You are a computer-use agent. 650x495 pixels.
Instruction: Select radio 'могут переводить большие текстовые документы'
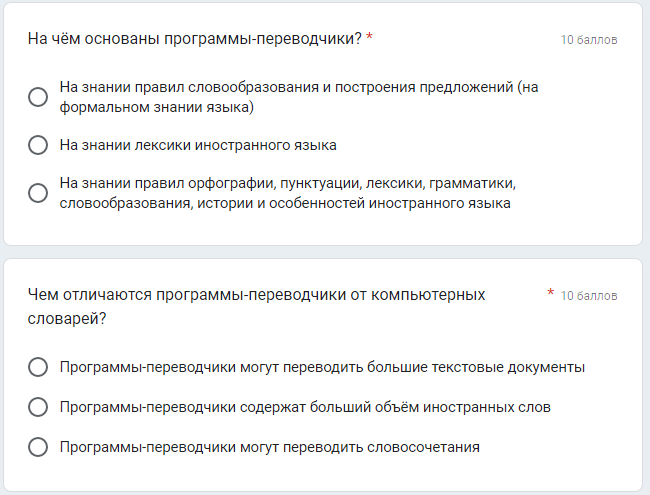(x=38, y=367)
